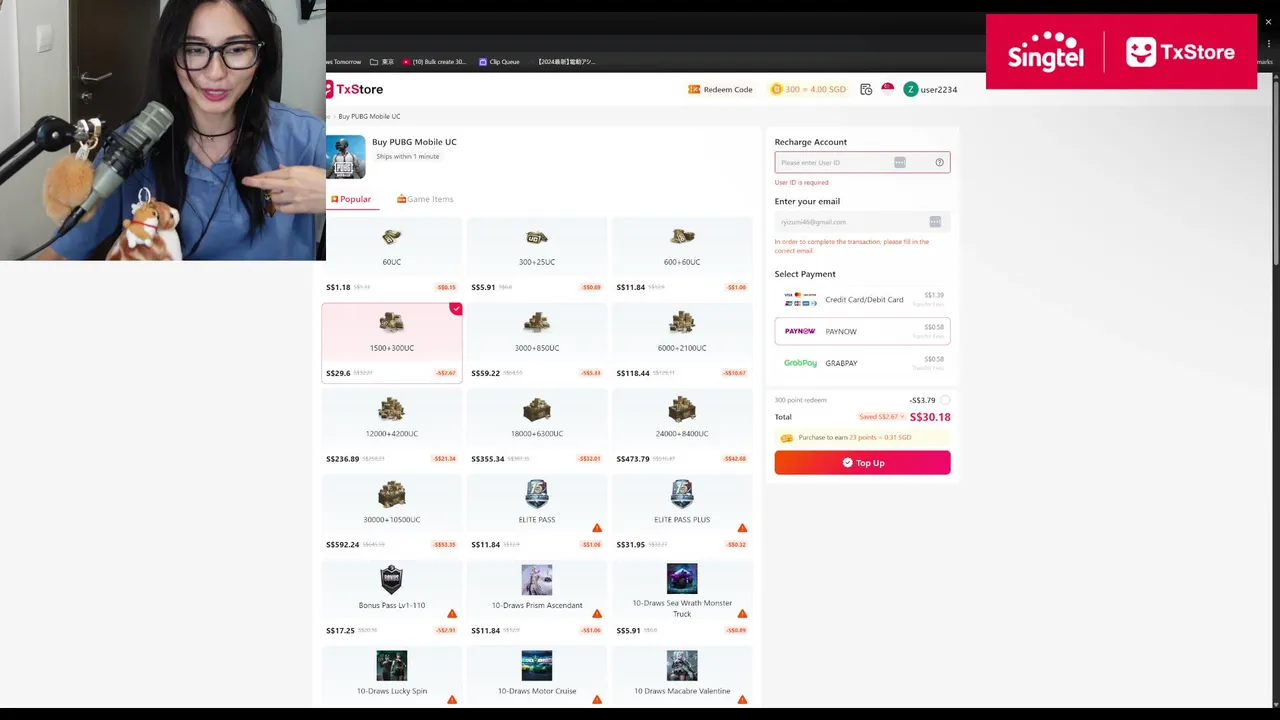Choose the ELITE PASS item
The image size is (1280, 720).
537,514
